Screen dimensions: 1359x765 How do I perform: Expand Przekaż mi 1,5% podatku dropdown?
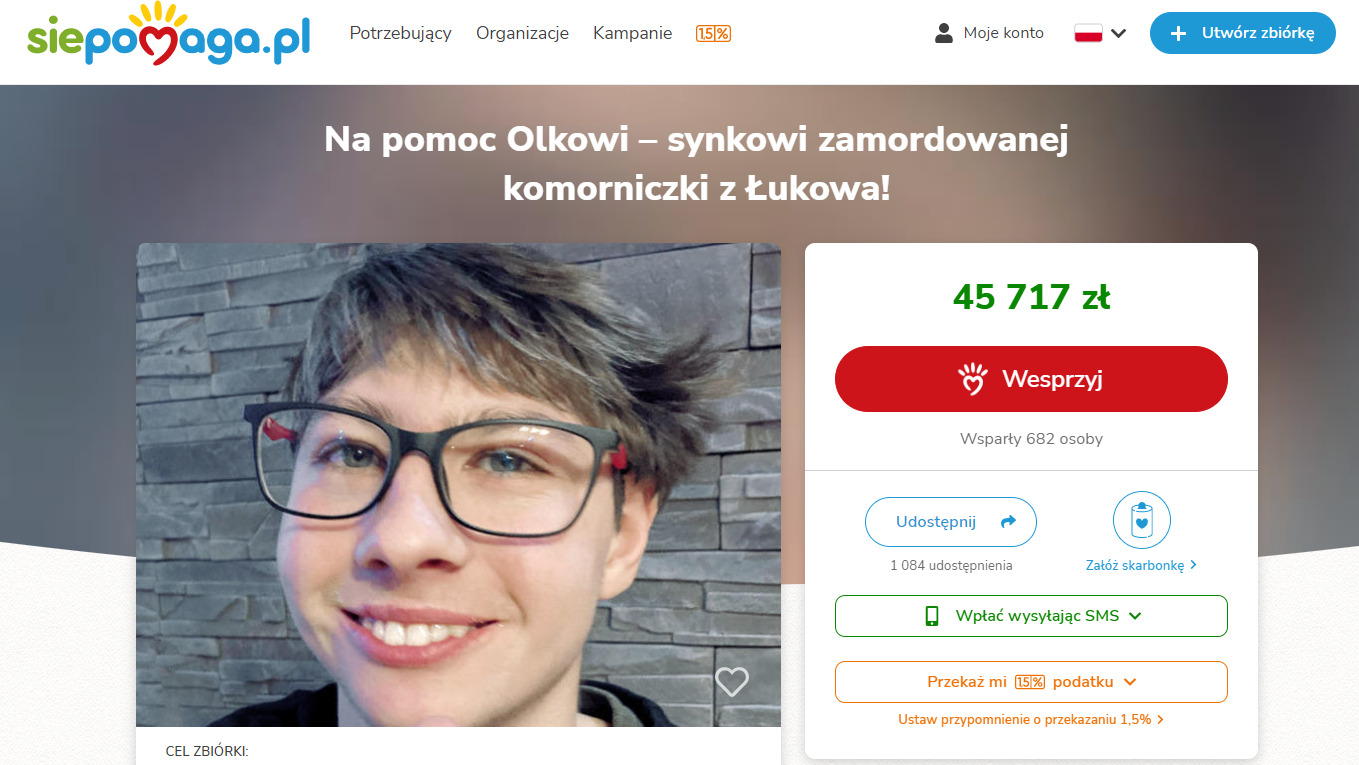tap(1031, 682)
